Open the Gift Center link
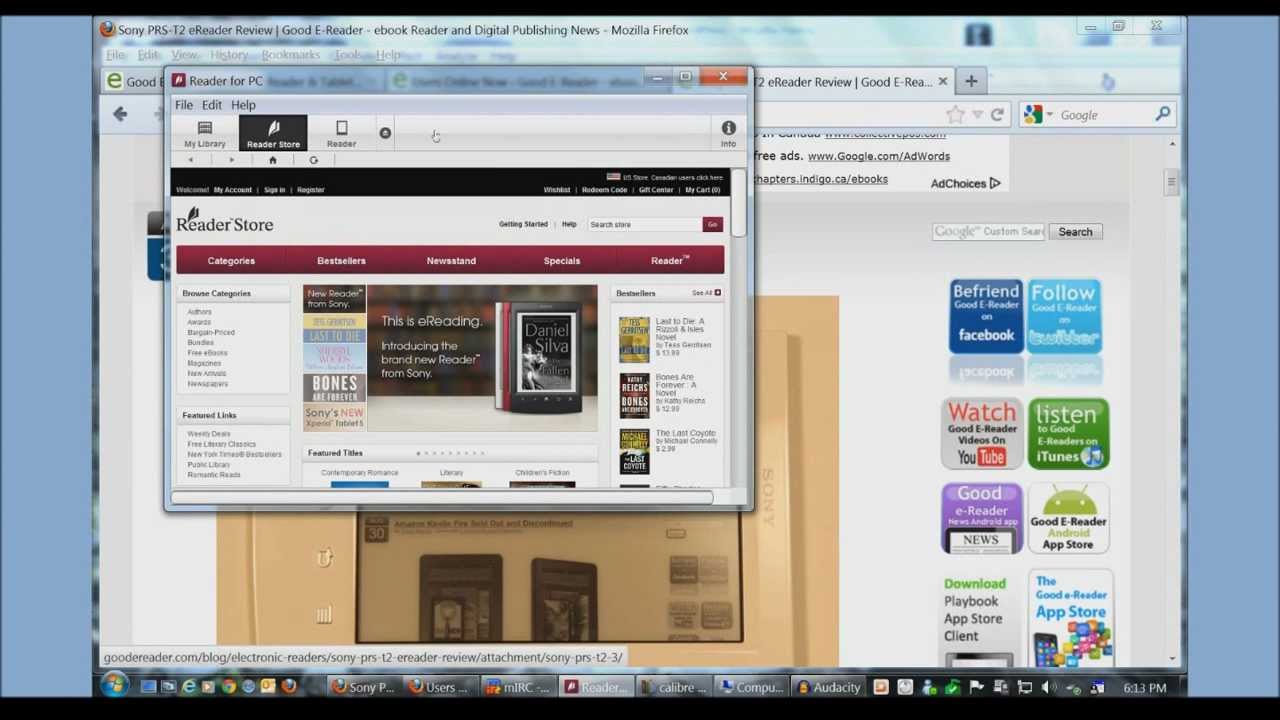The width and height of the screenshot is (1280, 720). pos(656,190)
